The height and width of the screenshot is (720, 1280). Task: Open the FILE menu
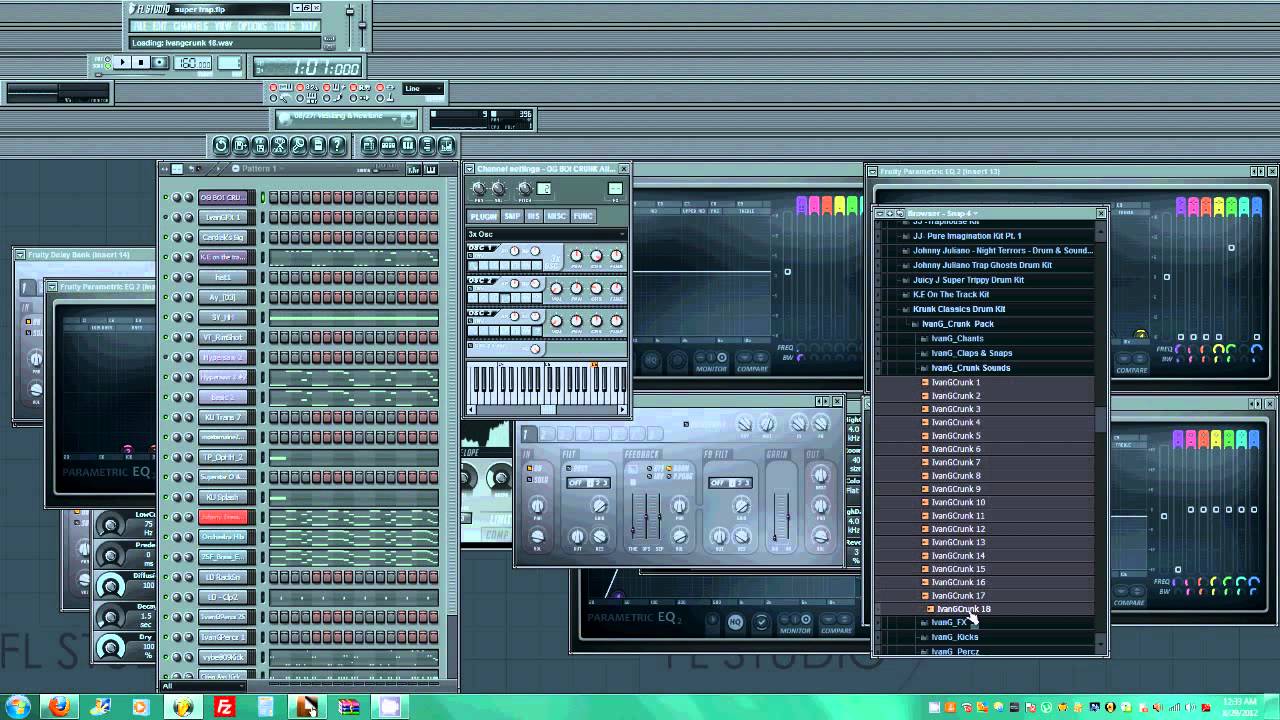(139, 26)
